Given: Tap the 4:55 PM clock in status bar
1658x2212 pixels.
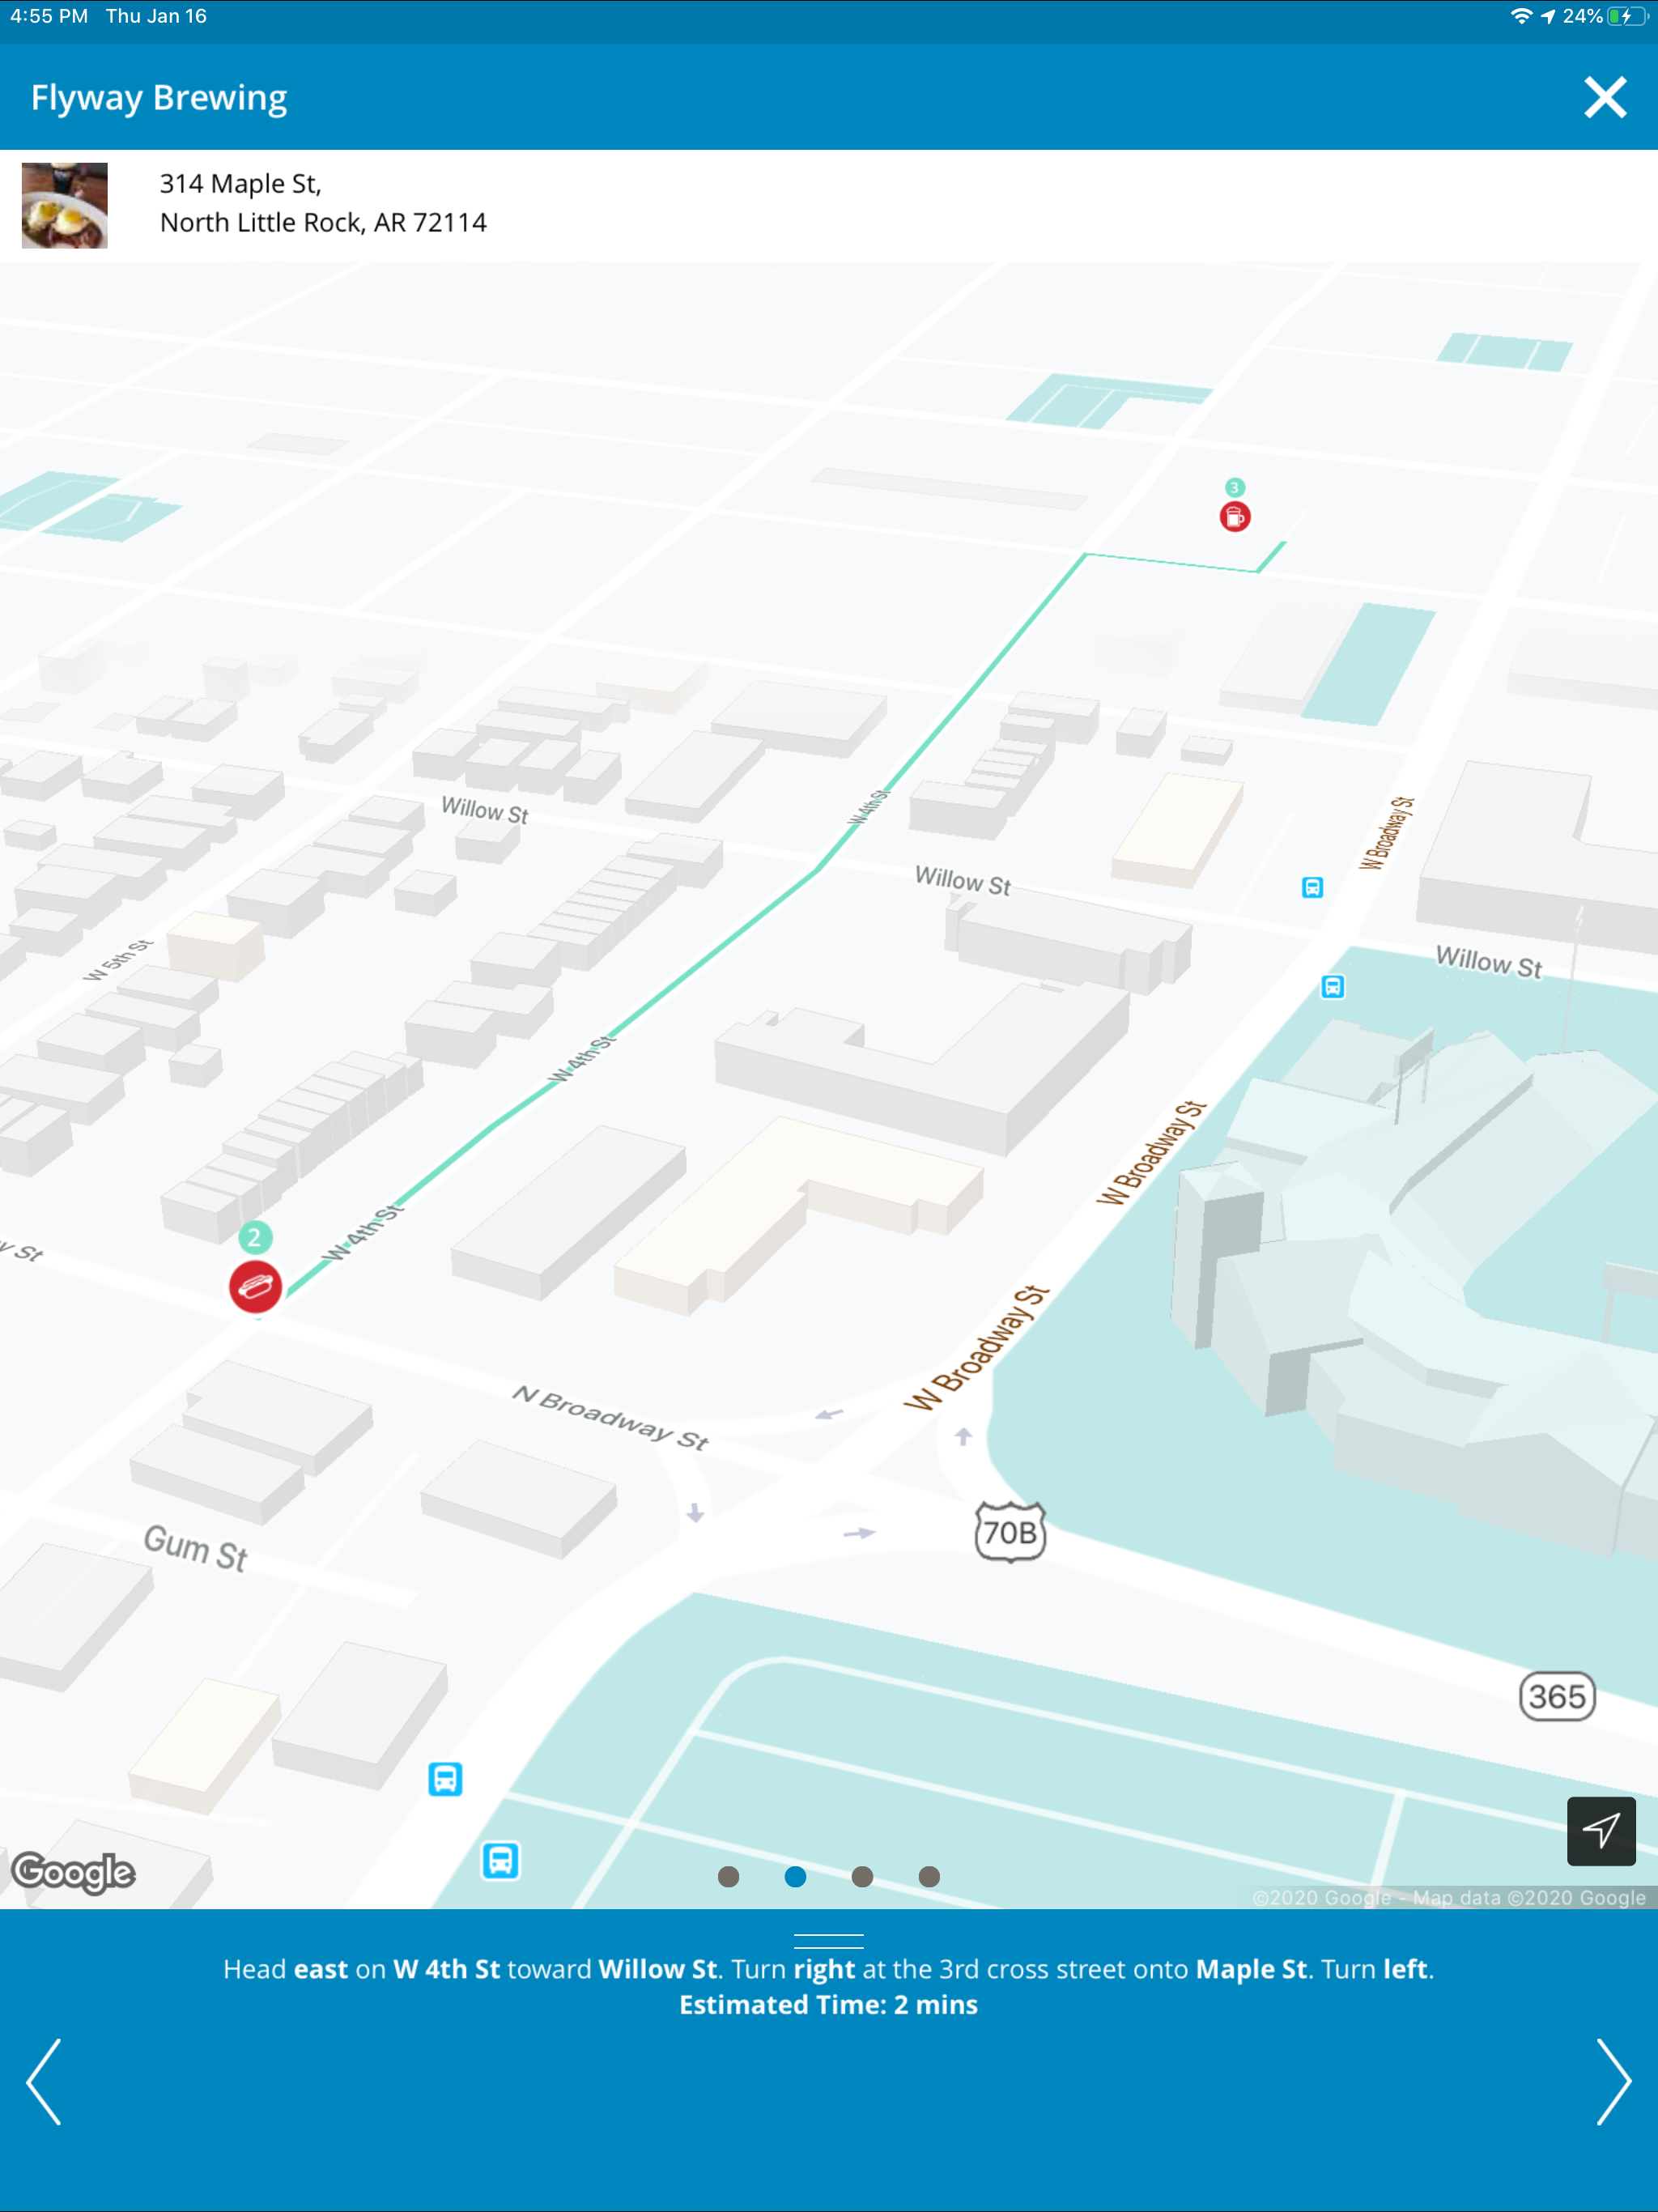Looking at the screenshot, I should pyautogui.click(x=49, y=16).
